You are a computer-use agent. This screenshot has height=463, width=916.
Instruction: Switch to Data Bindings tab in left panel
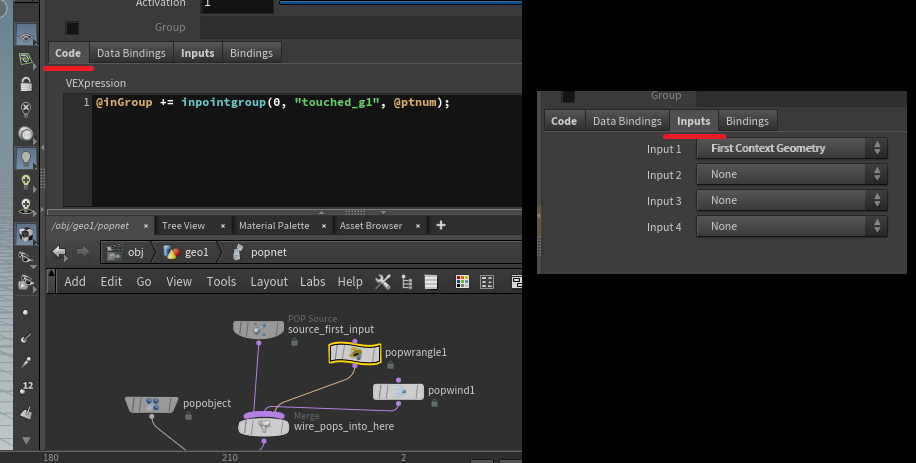tap(131, 53)
